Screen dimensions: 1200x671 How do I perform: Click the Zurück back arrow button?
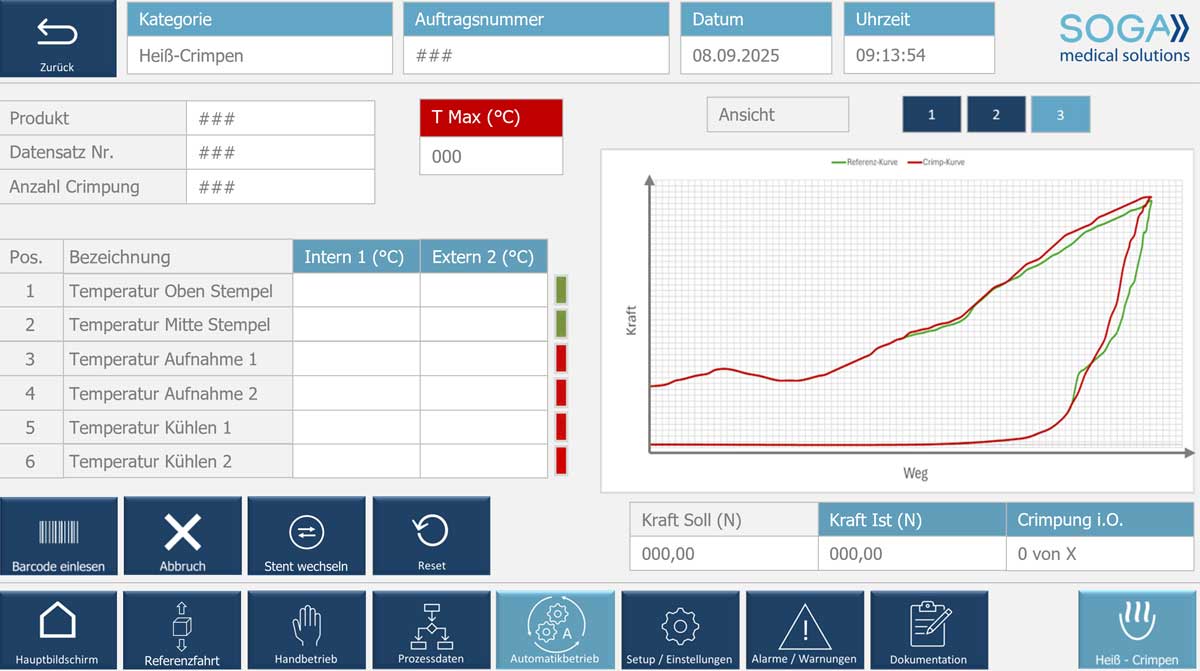tap(58, 39)
